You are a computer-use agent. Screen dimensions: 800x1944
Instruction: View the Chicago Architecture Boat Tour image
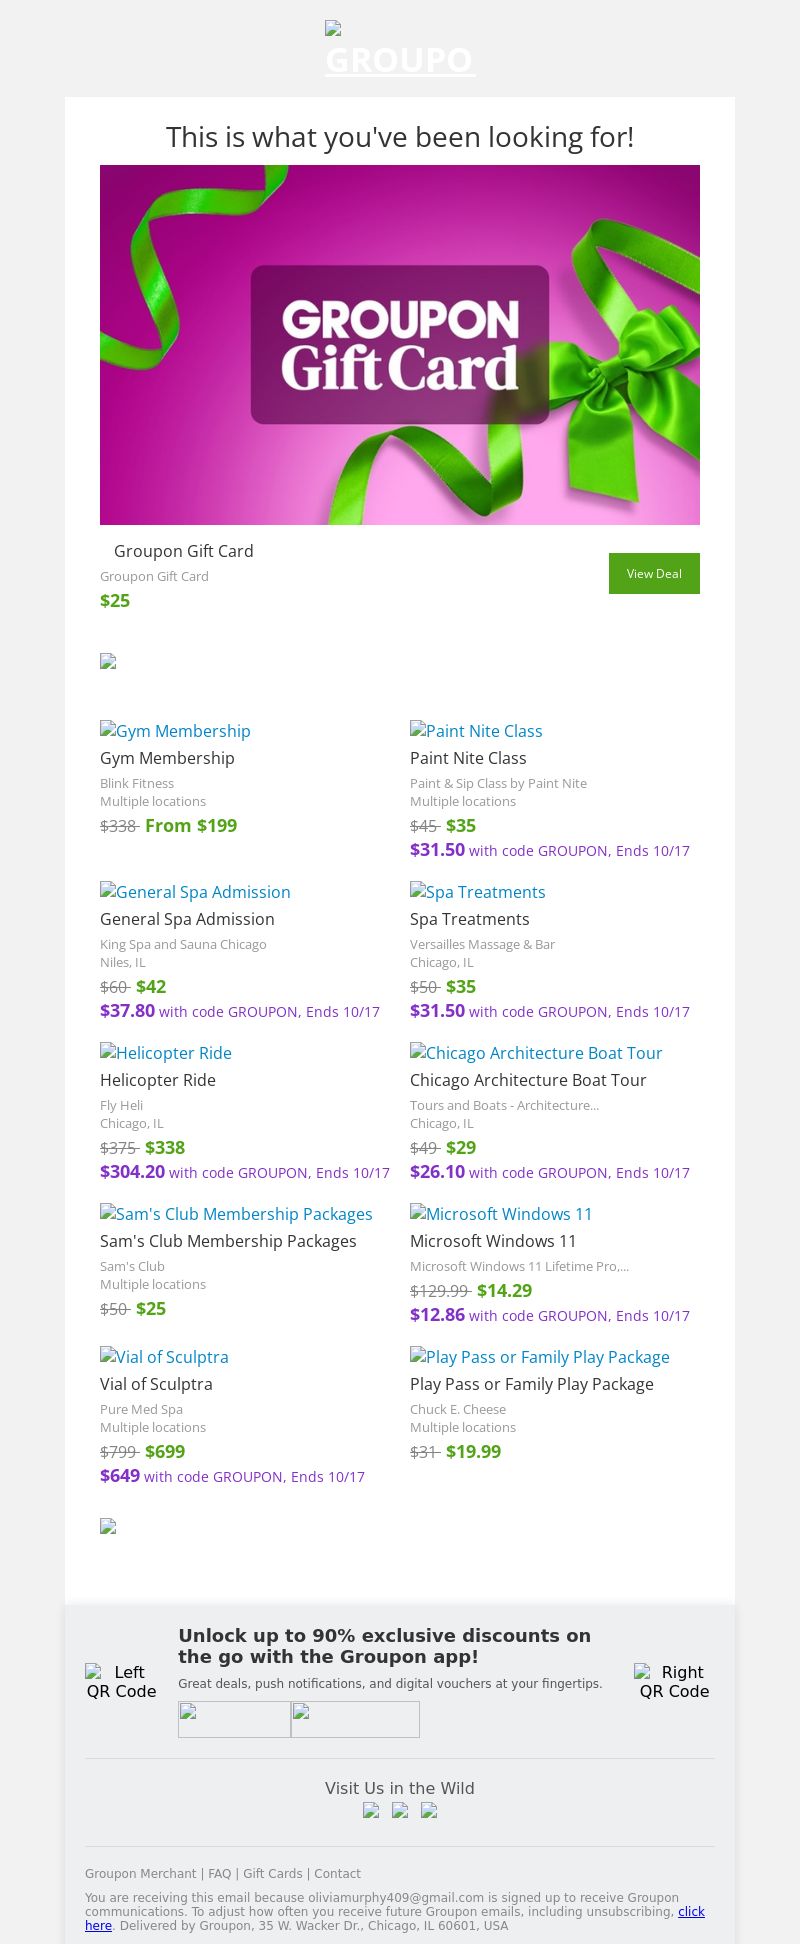[x=536, y=1053]
